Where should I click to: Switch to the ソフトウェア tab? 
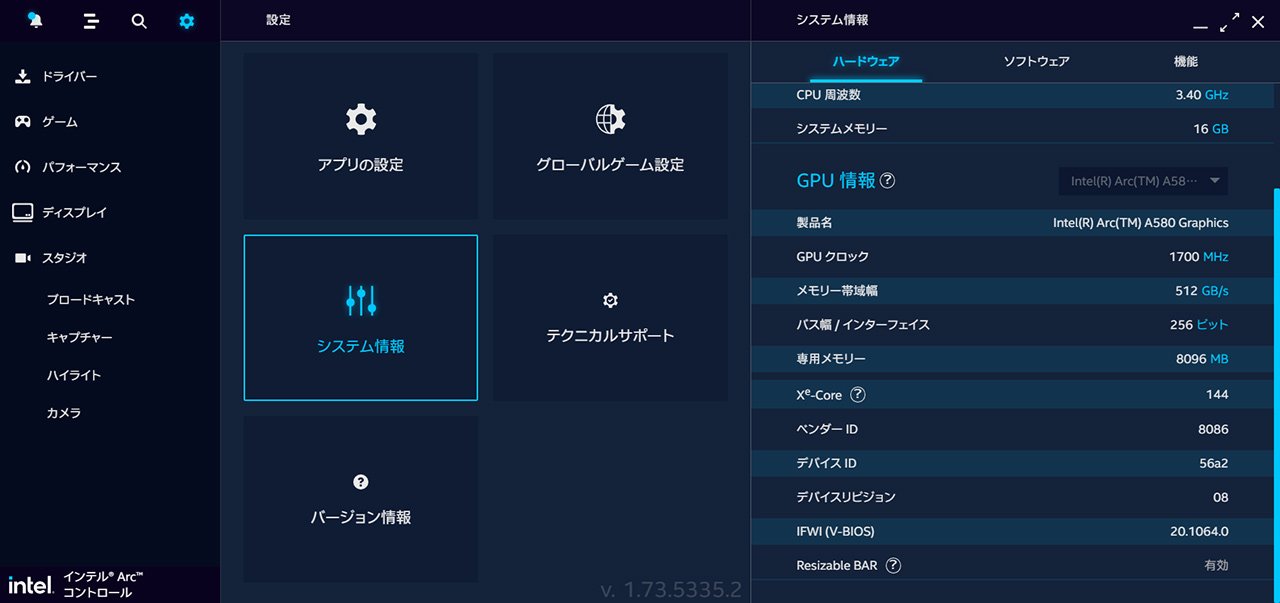pos(1036,62)
